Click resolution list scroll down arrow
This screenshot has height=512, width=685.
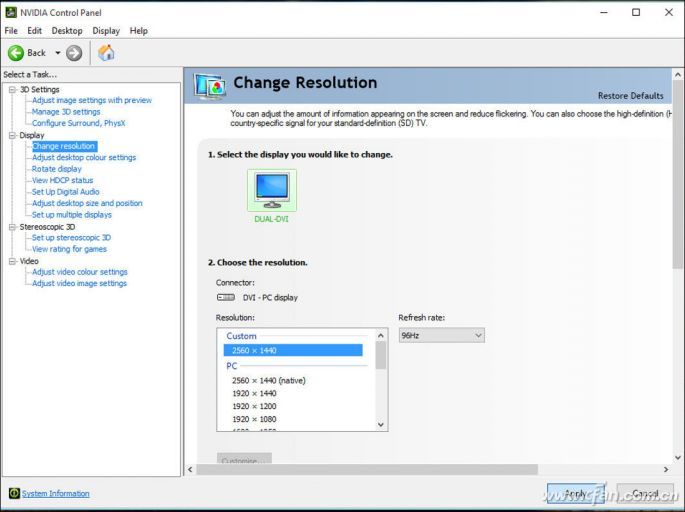(x=381, y=424)
